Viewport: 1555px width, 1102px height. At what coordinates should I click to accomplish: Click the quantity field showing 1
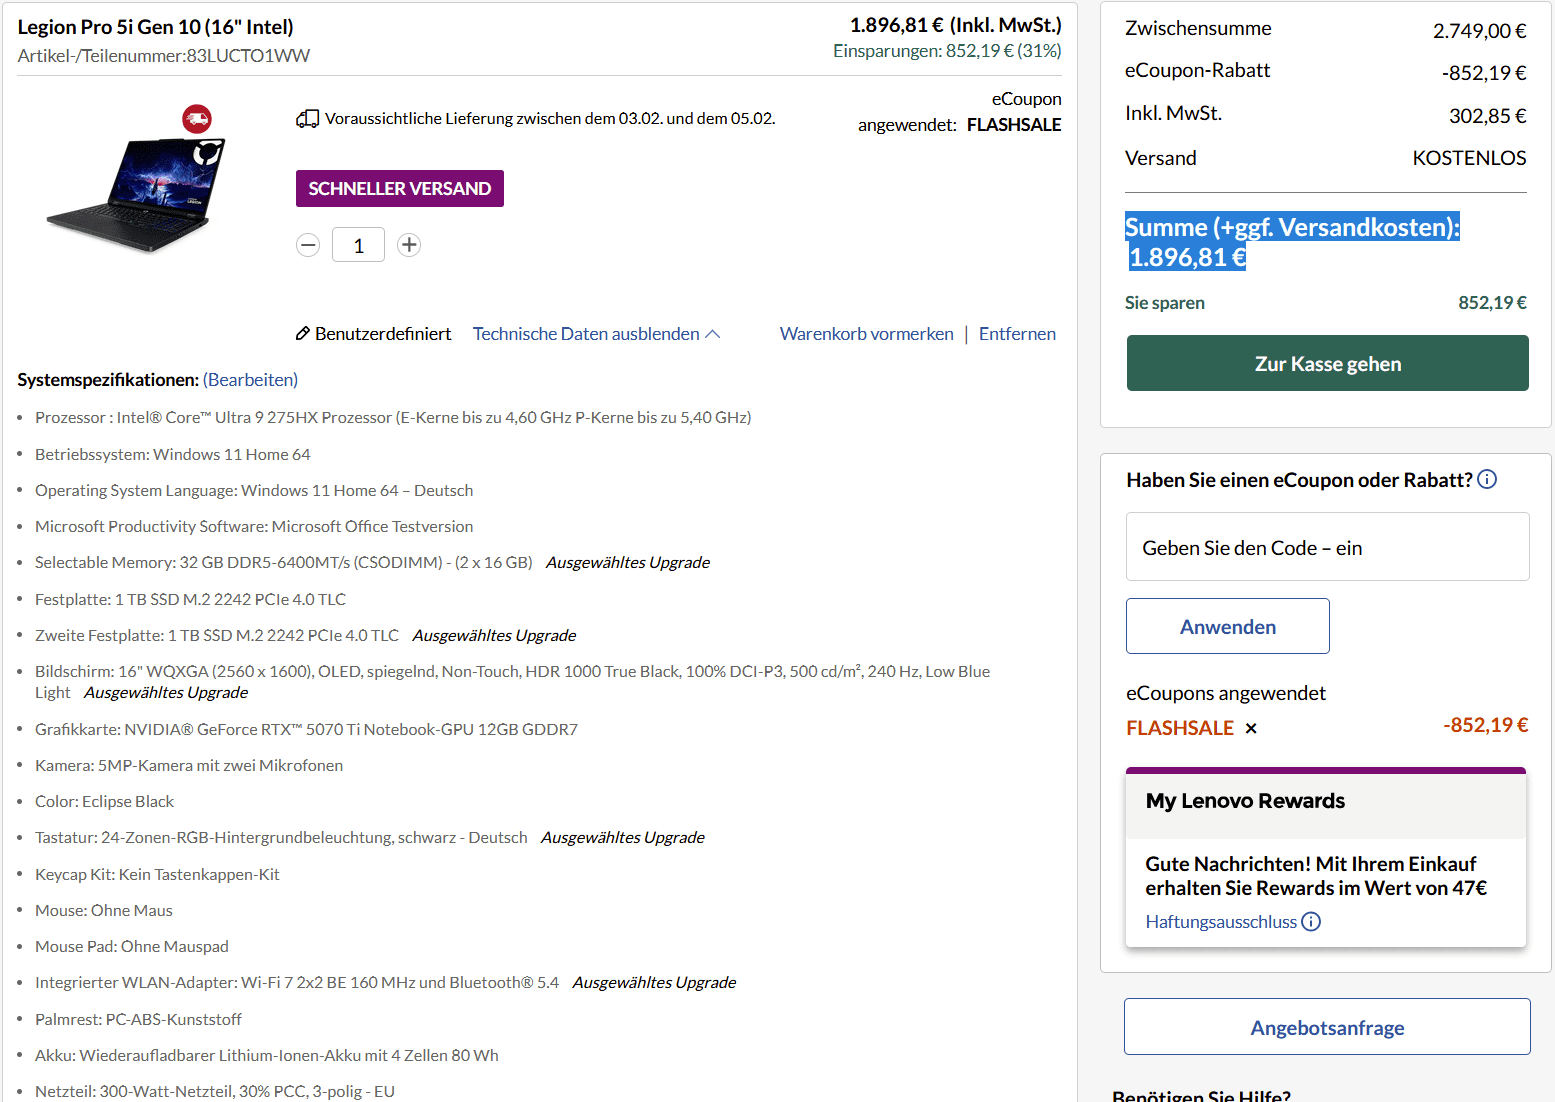pyautogui.click(x=358, y=245)
